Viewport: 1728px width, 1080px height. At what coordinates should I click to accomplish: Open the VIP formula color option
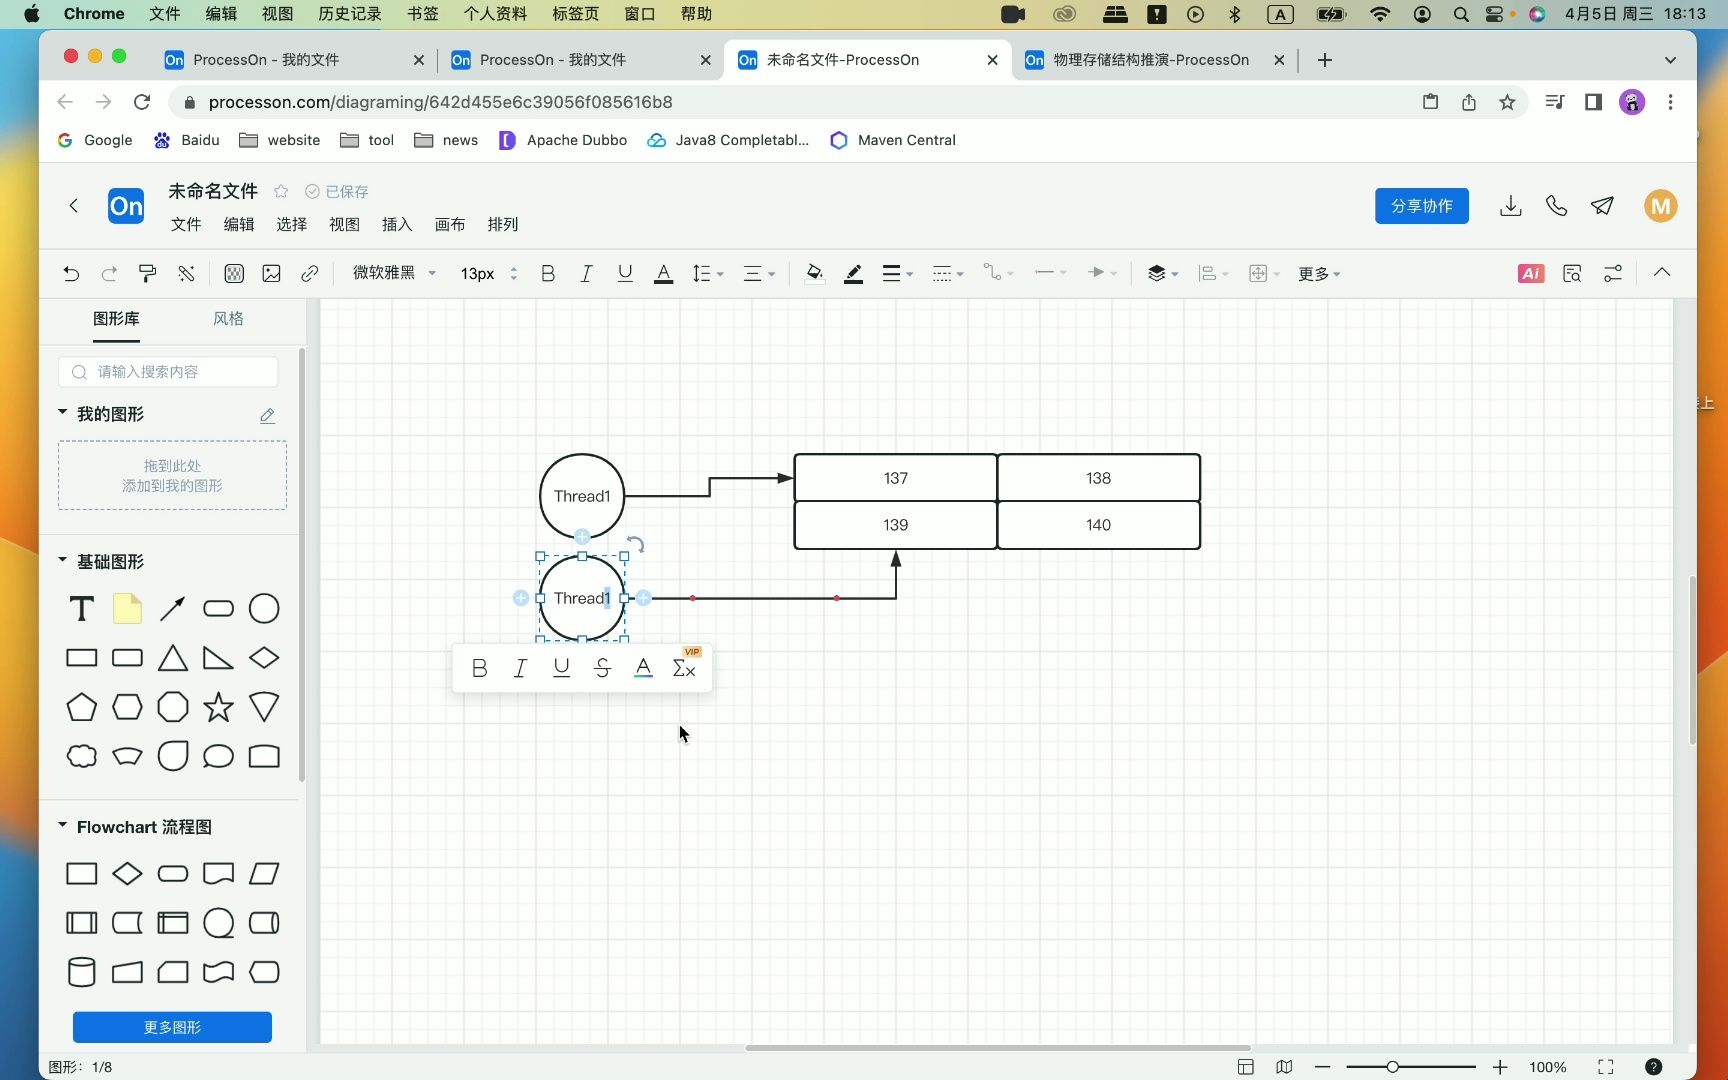point(684,668)
